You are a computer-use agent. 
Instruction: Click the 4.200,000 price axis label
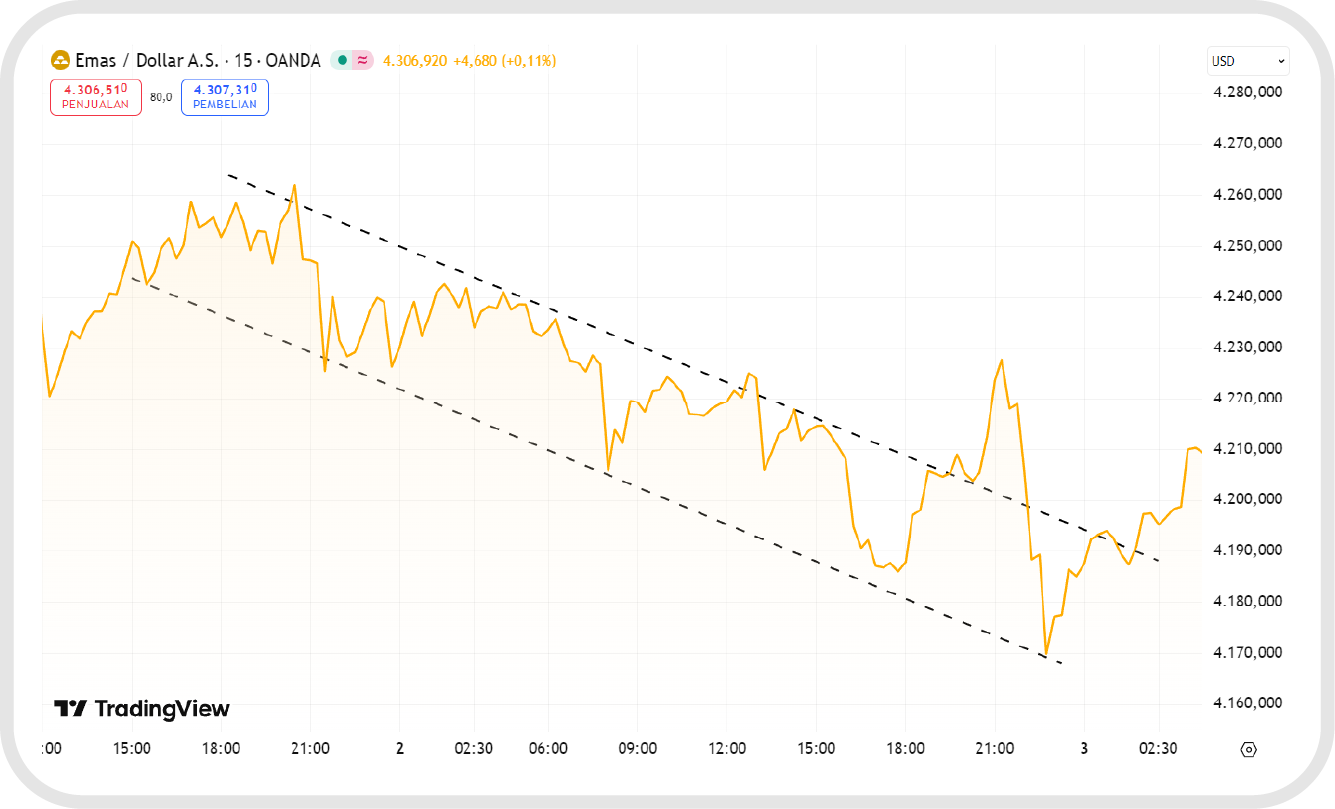[x=1247, y=499]
